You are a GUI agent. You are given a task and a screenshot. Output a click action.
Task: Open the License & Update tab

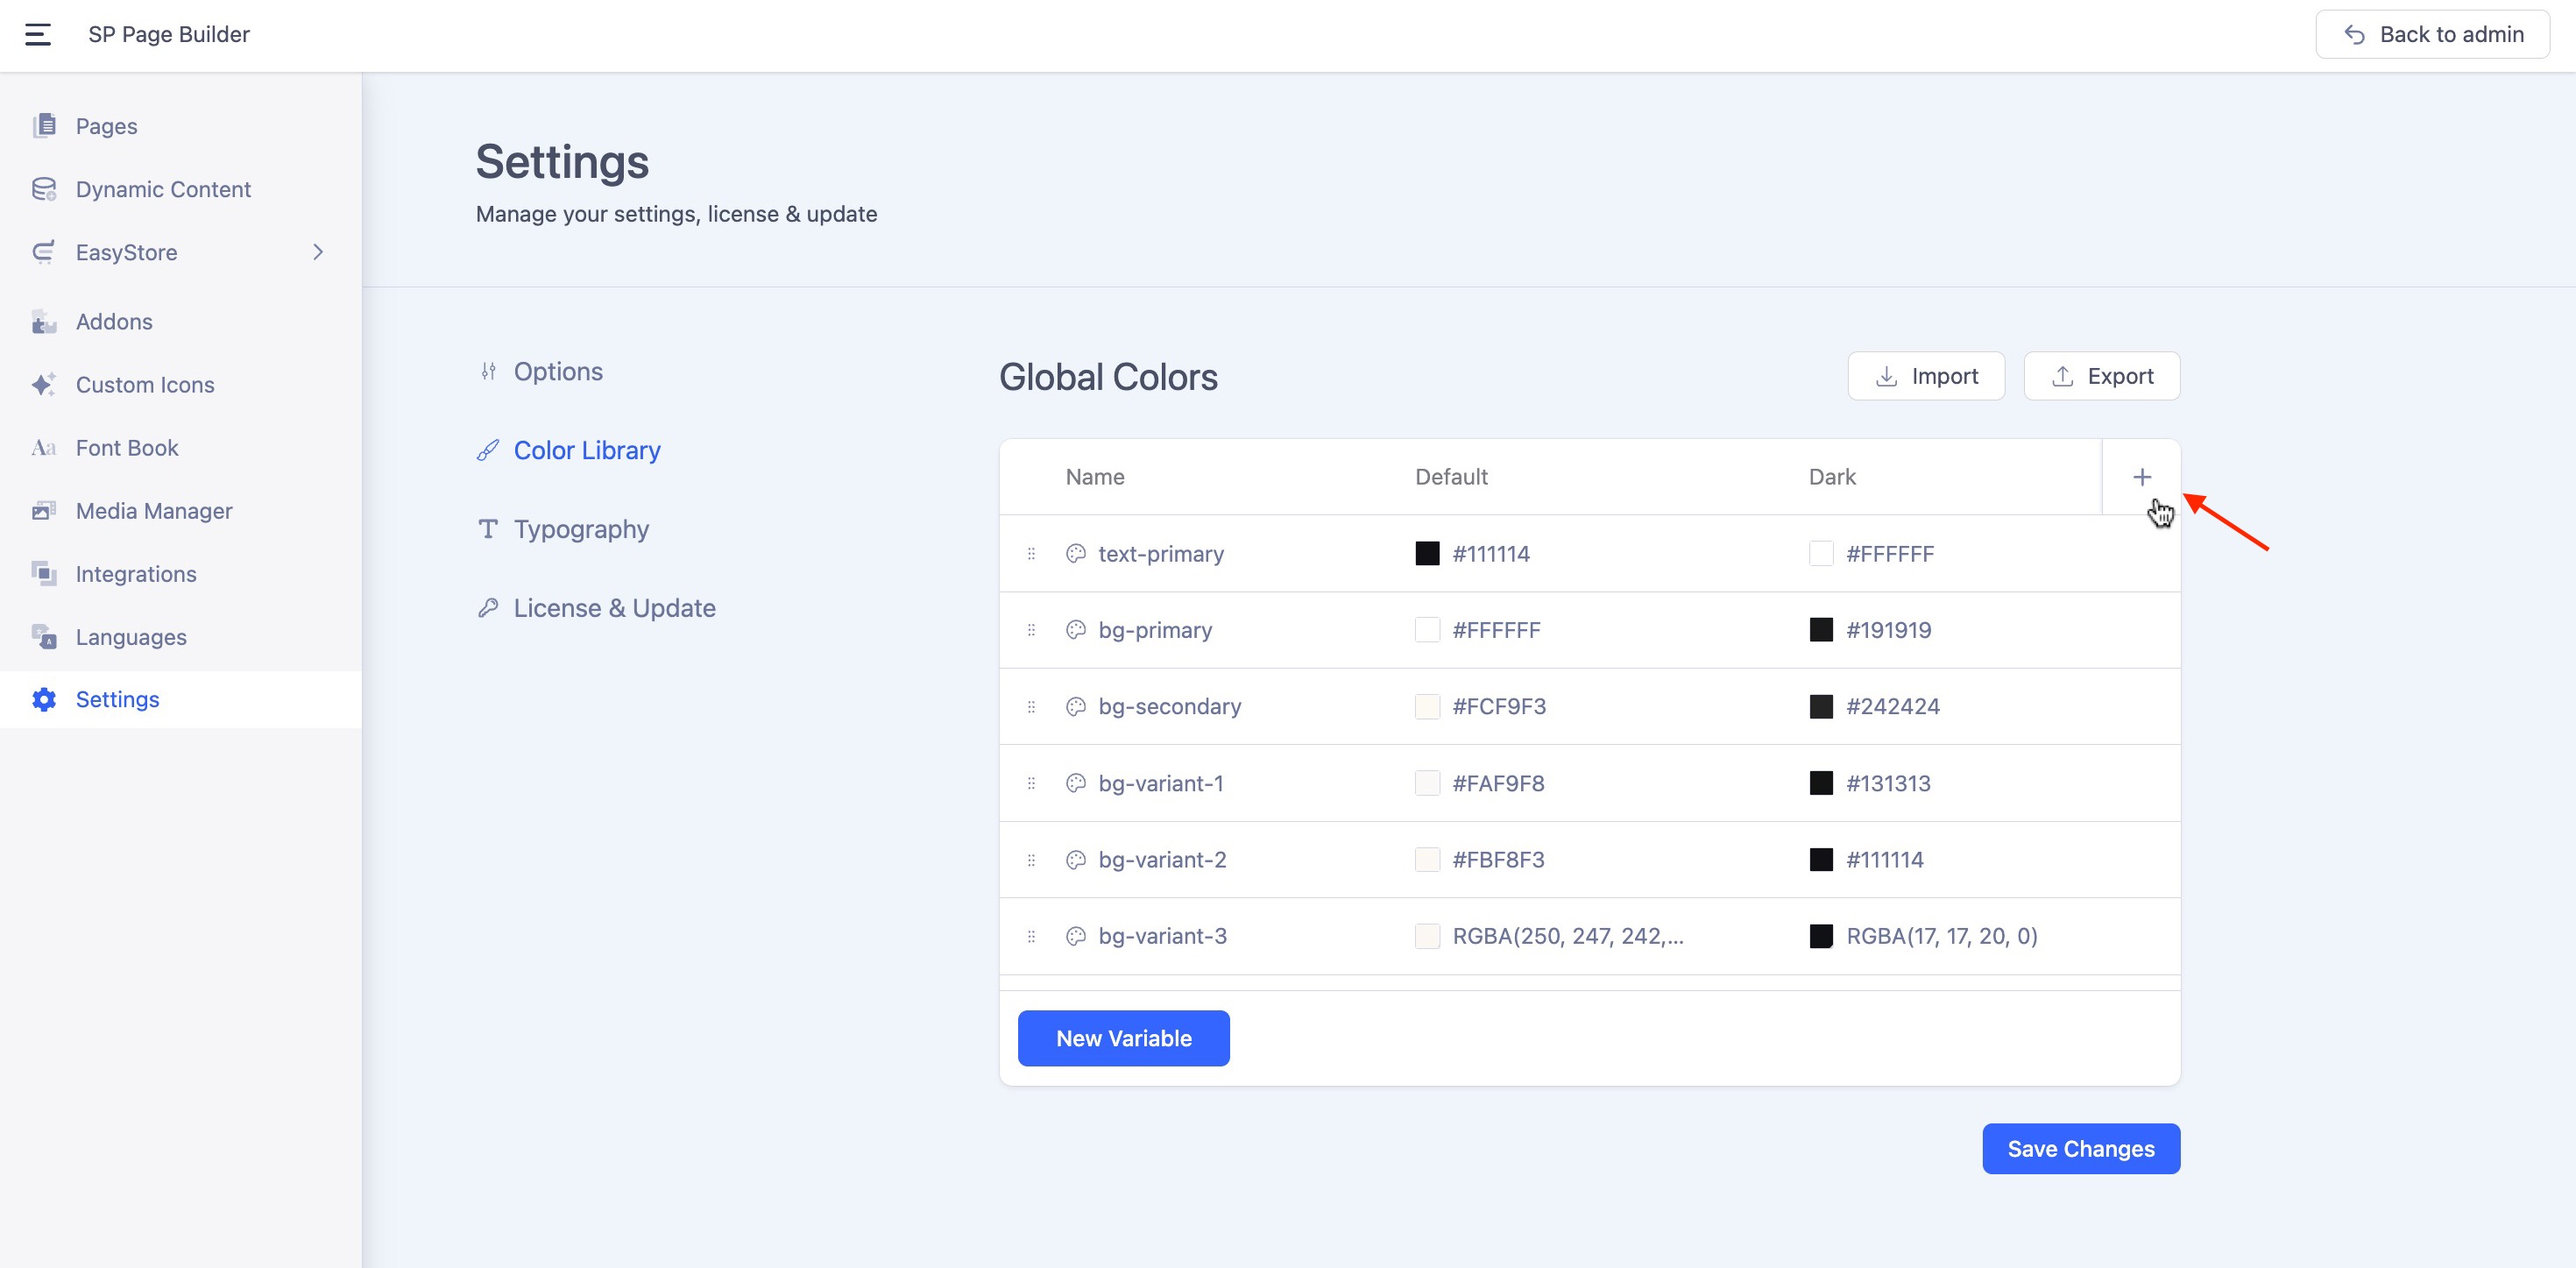614,608
